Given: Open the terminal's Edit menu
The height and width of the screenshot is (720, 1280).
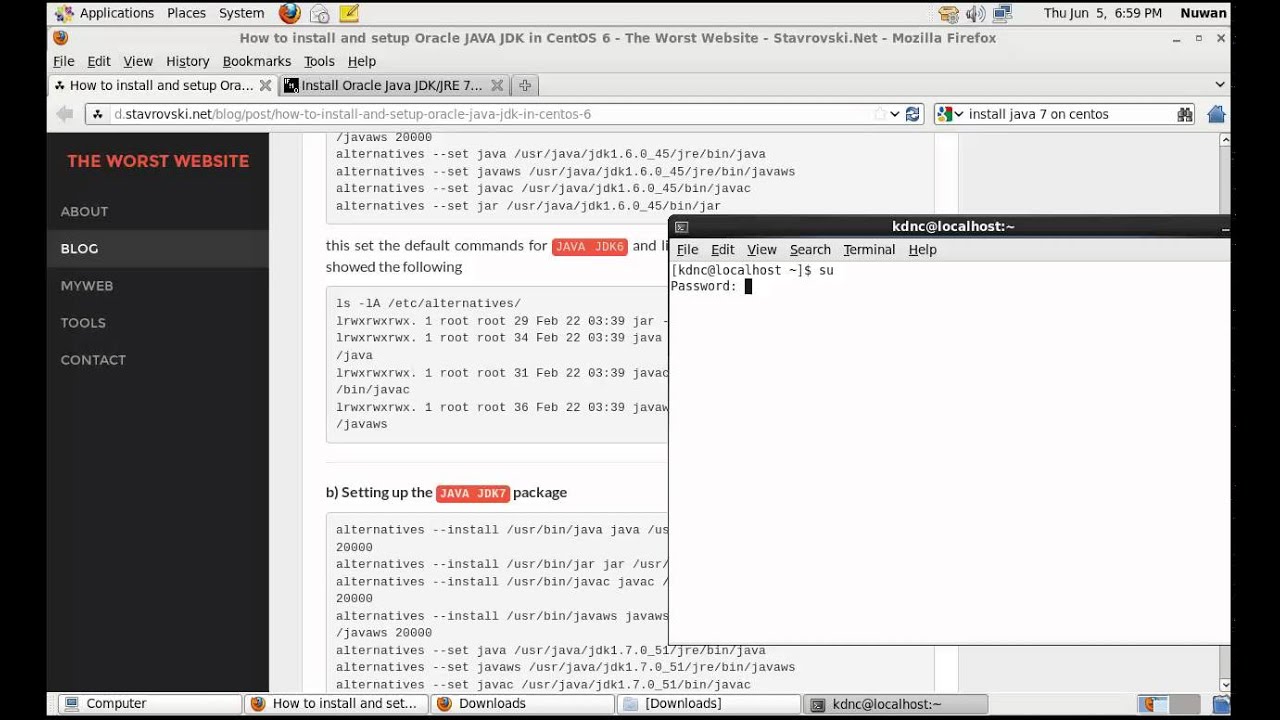Looking at the screenshot, I should [x=723, y=249].
